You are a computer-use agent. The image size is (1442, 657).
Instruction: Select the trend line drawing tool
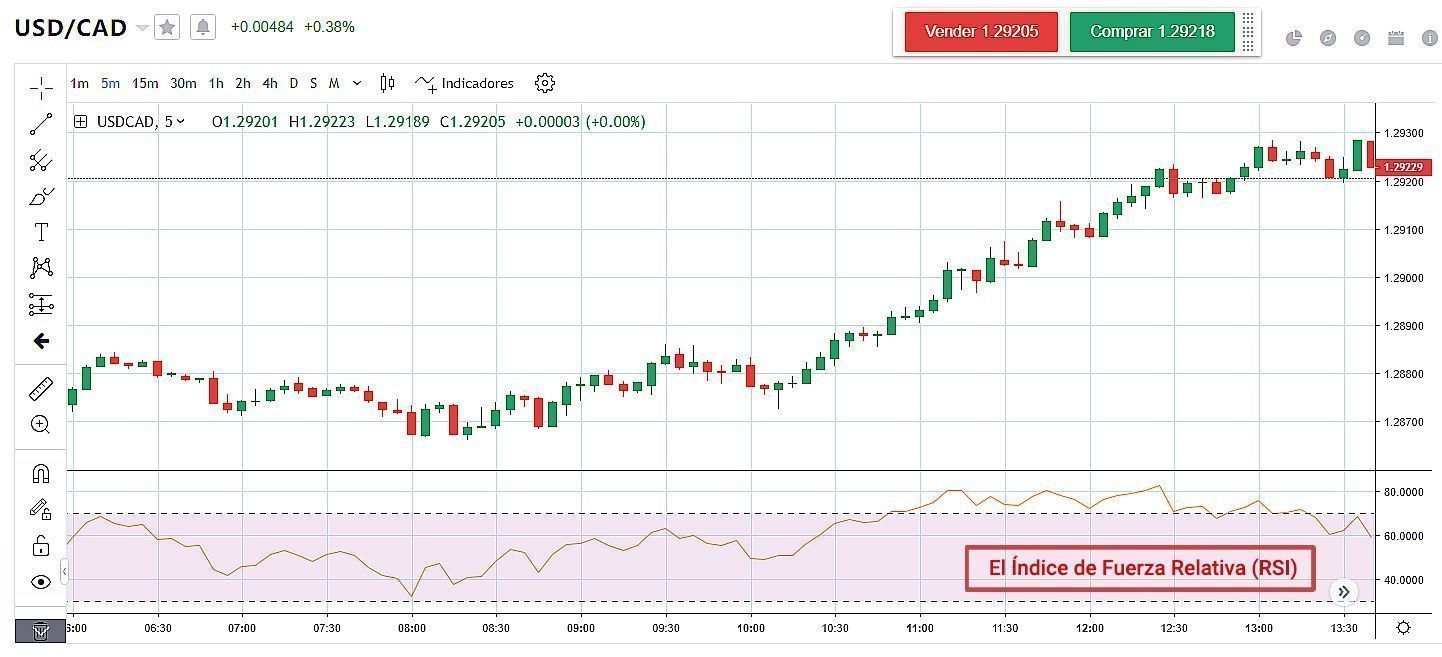click(41, 124)
